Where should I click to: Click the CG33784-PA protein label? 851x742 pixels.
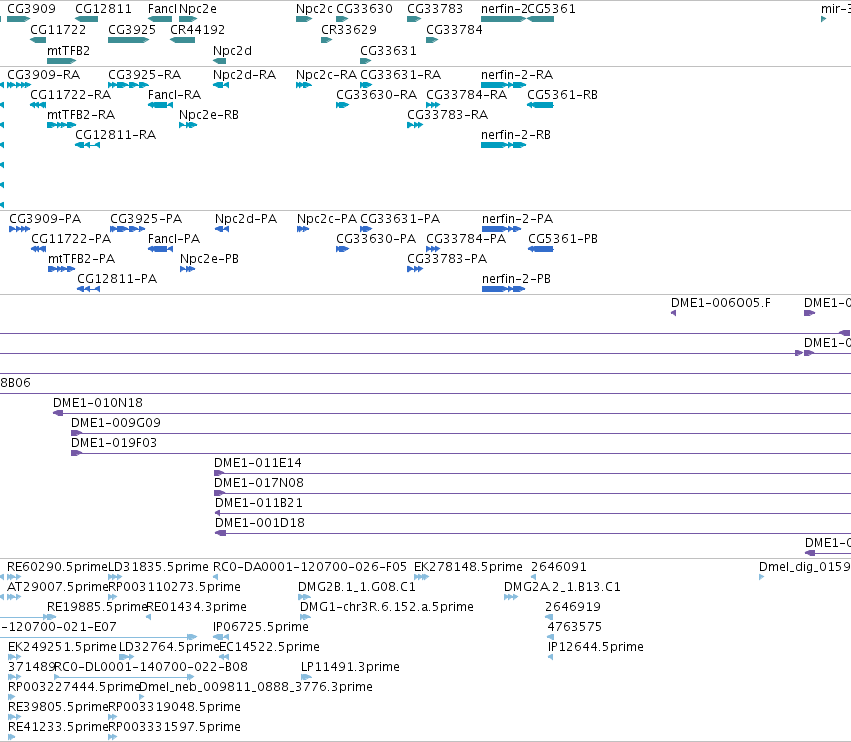tap(466, 239)
